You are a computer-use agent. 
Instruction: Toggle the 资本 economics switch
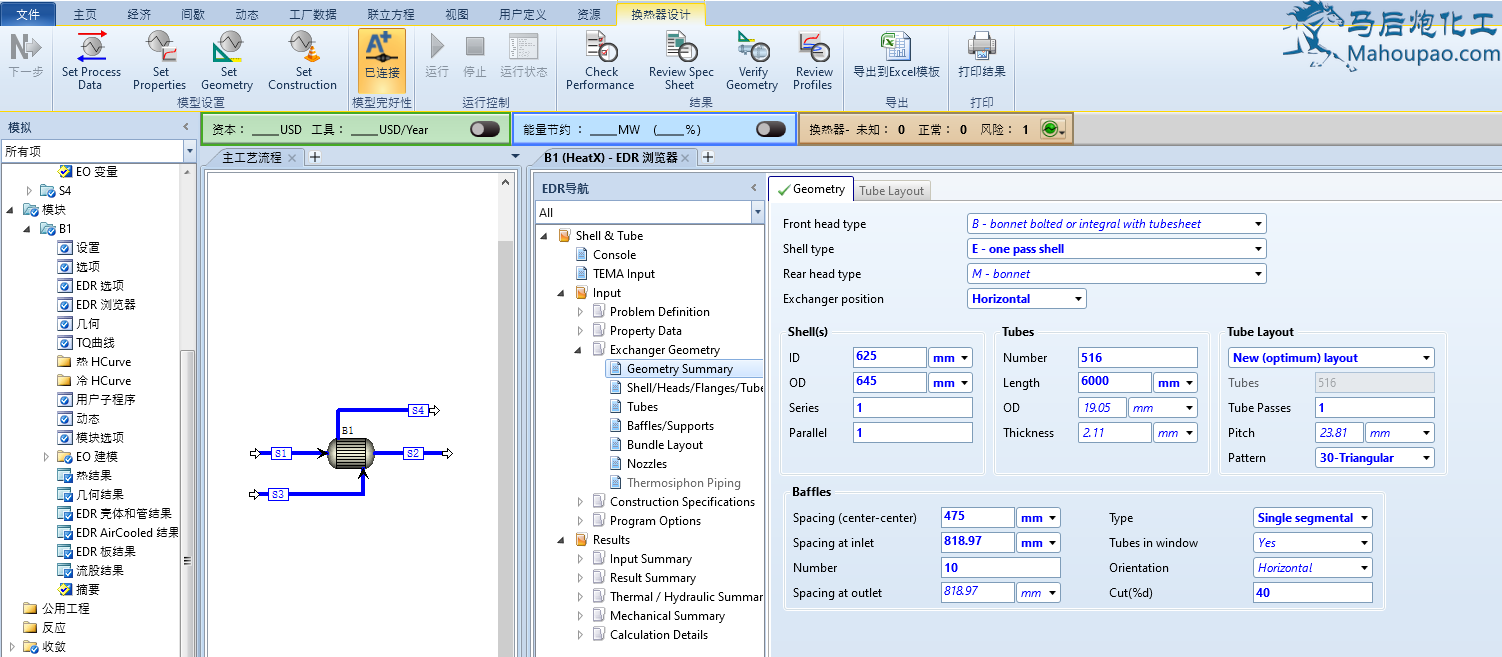click(485, 129)
